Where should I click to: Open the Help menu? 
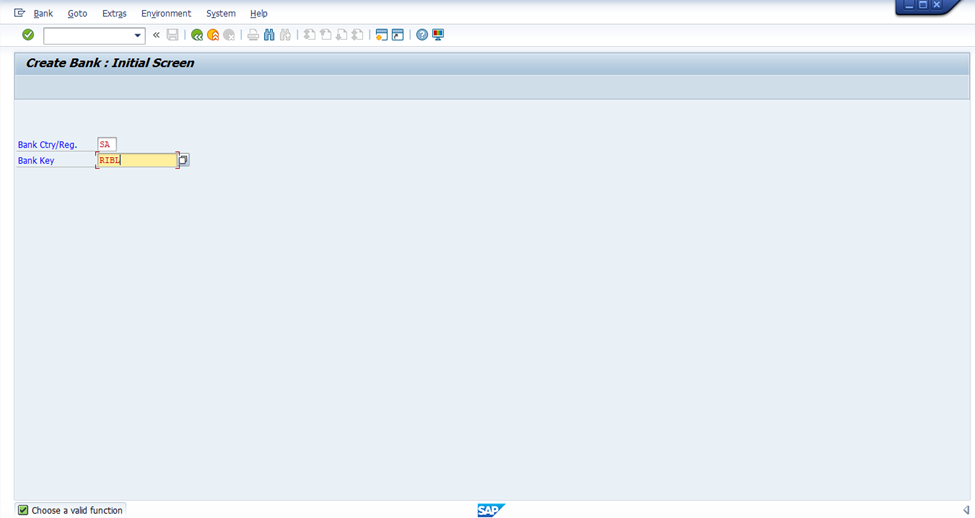point(259,13)
